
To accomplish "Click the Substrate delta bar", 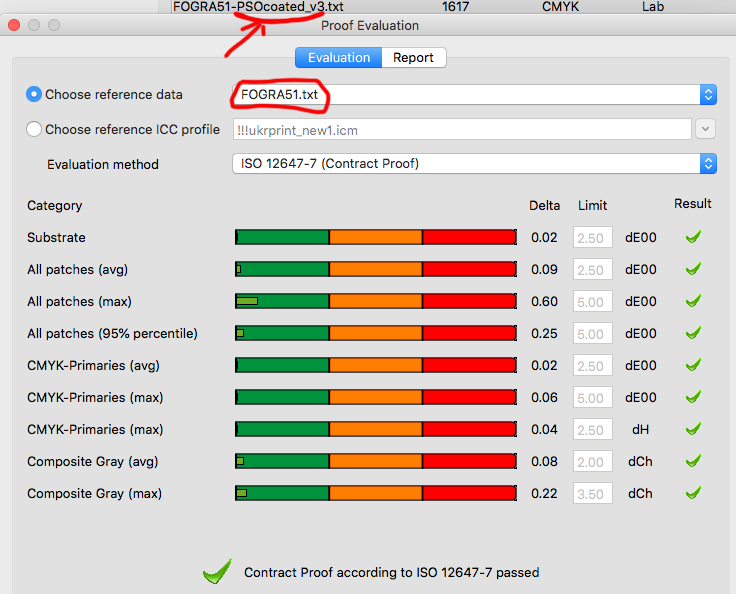I will 376,237.
